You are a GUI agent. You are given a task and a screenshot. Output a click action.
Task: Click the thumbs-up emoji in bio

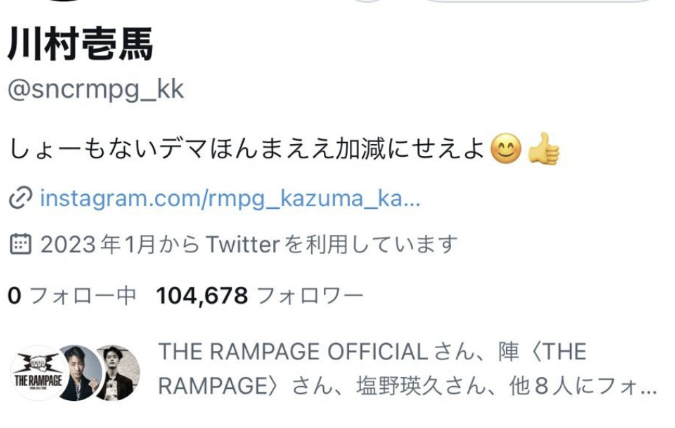[544, 149]
